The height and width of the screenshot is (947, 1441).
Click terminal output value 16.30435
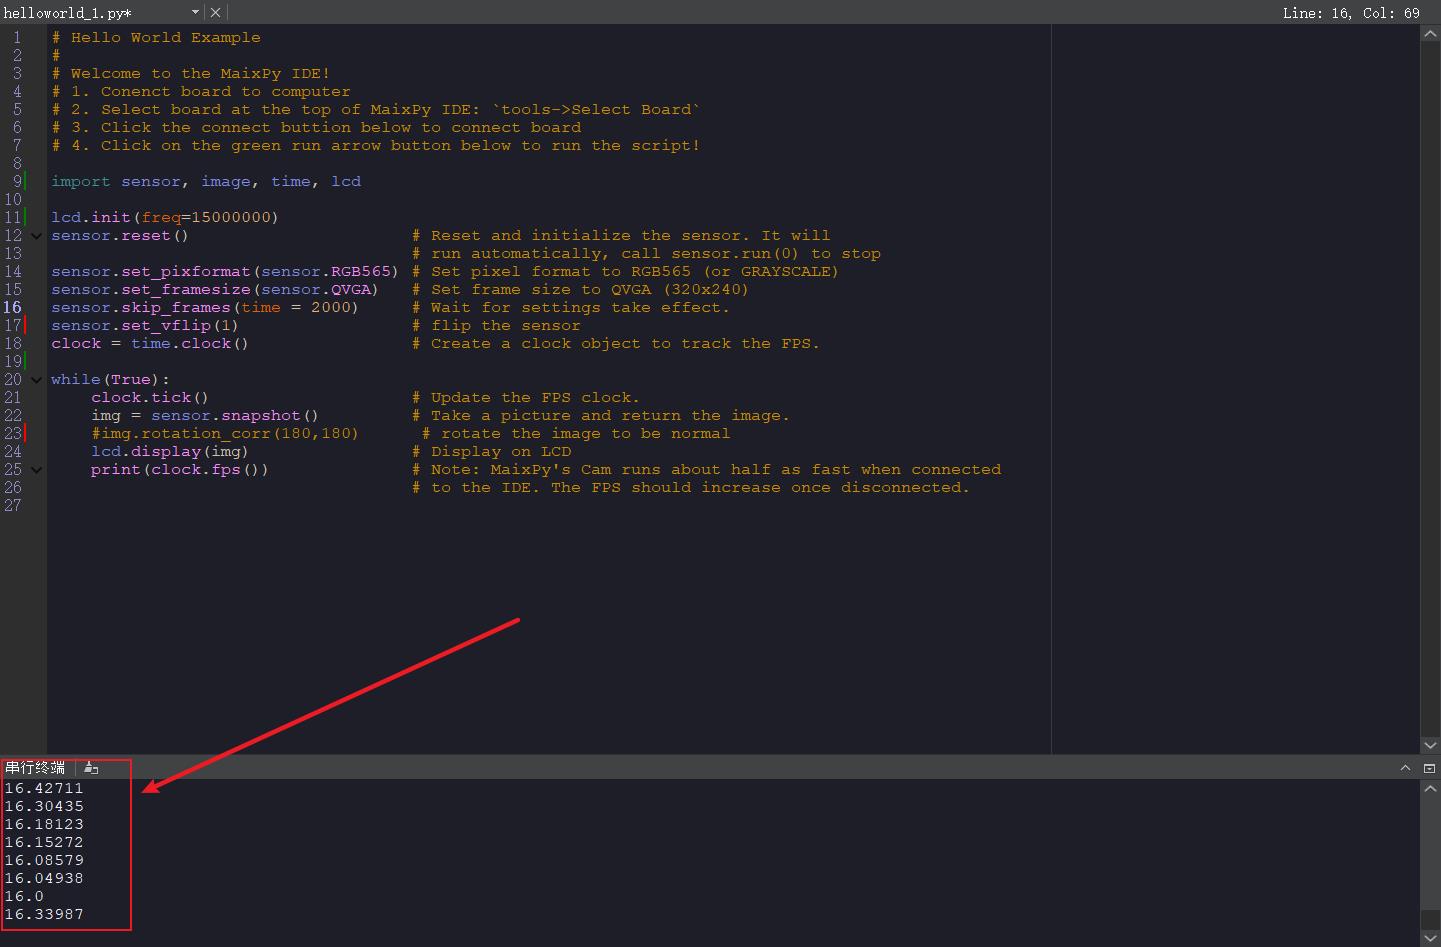[44, 806]
